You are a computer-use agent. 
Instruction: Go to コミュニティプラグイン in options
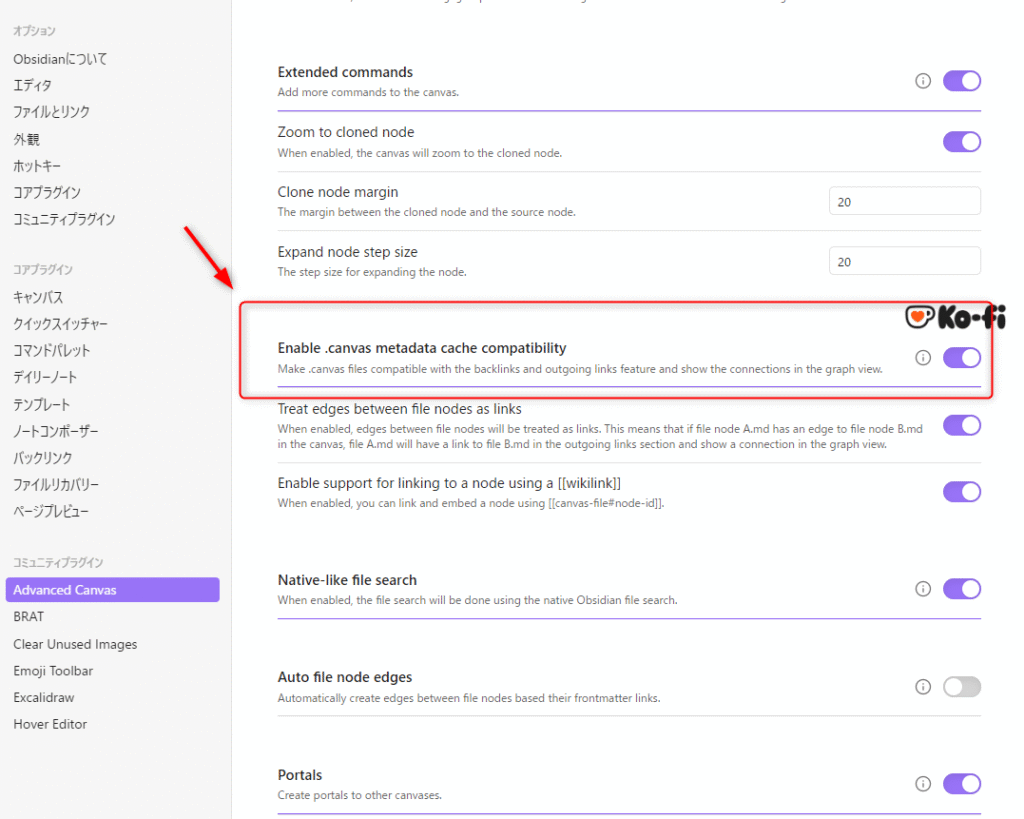pyautogui.click(x=64, y=219)
